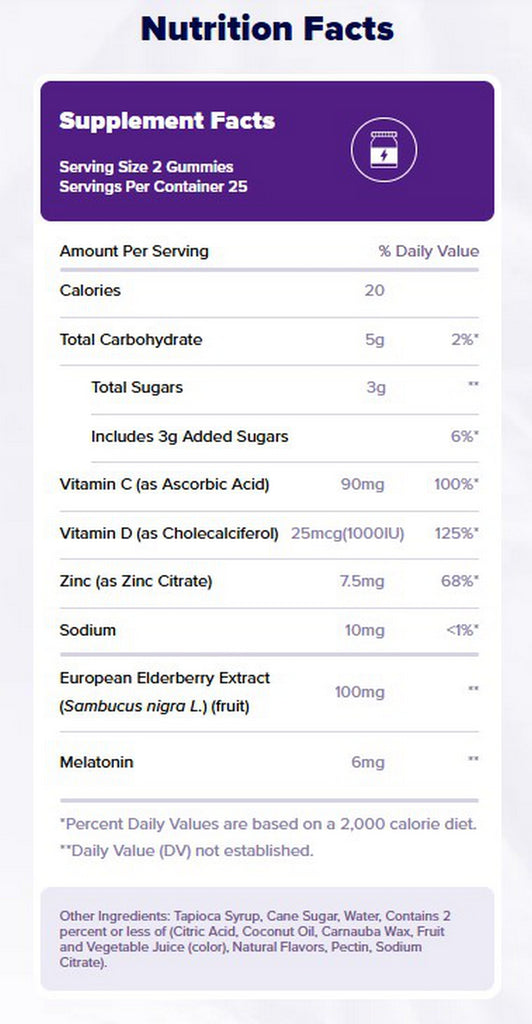The height and width of the screenshot is (1024, 532).
Task: Click the % Daily Value column header
Action: [x=429, y=251]
